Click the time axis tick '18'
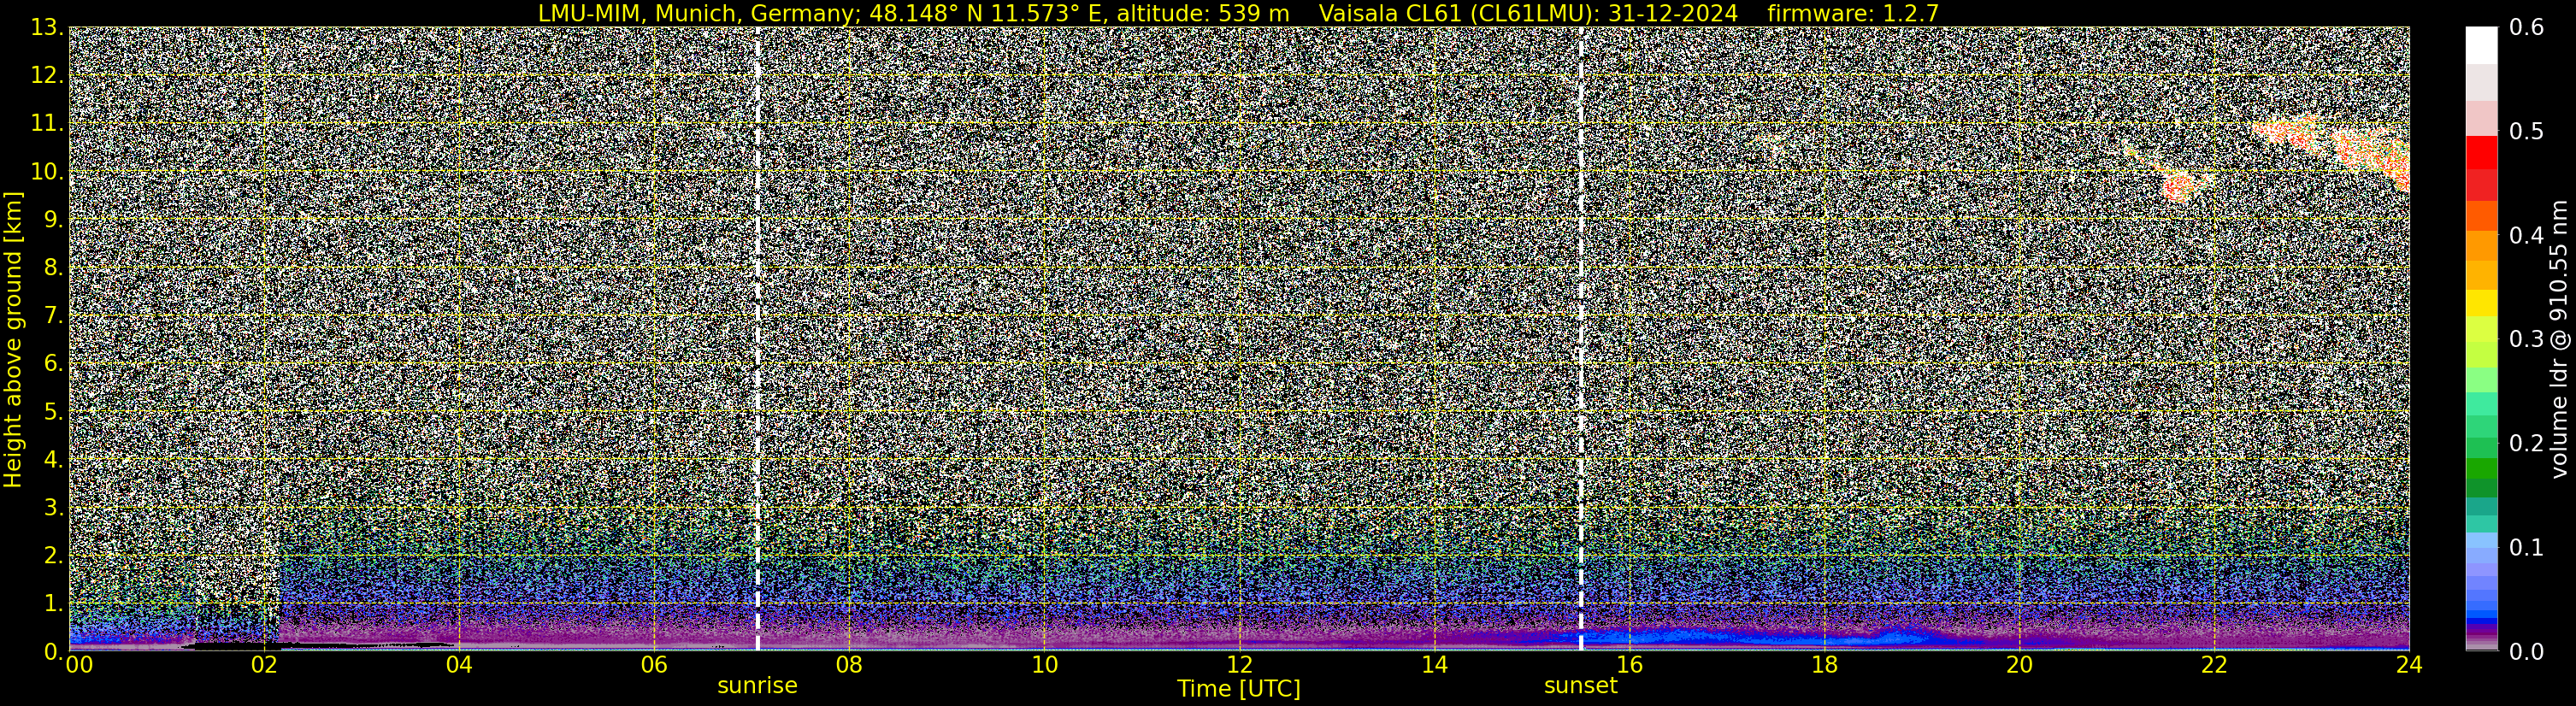2576x706 pixels. tap(1824, 665)
